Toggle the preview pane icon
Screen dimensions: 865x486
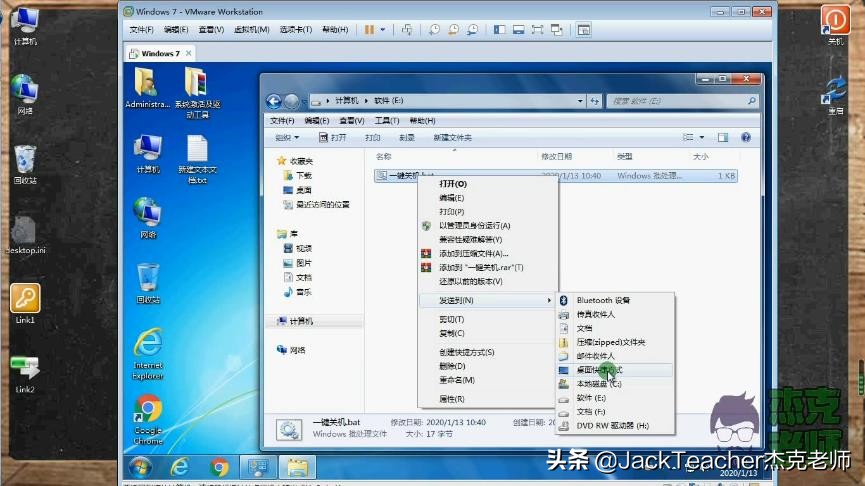tap(723, 137)
